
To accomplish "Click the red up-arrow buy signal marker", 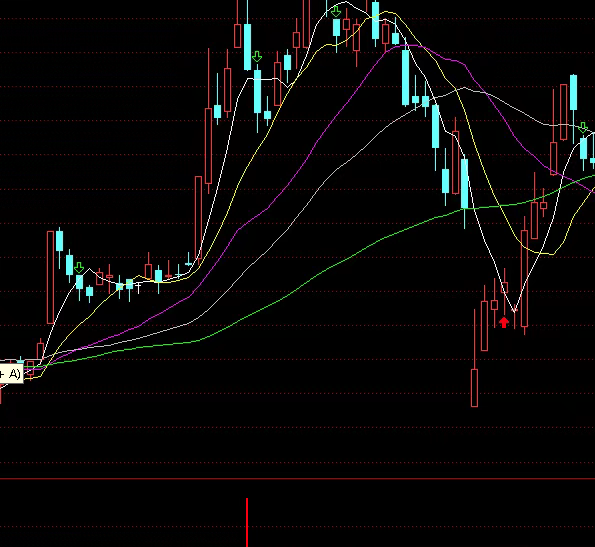I will (504, 322).
